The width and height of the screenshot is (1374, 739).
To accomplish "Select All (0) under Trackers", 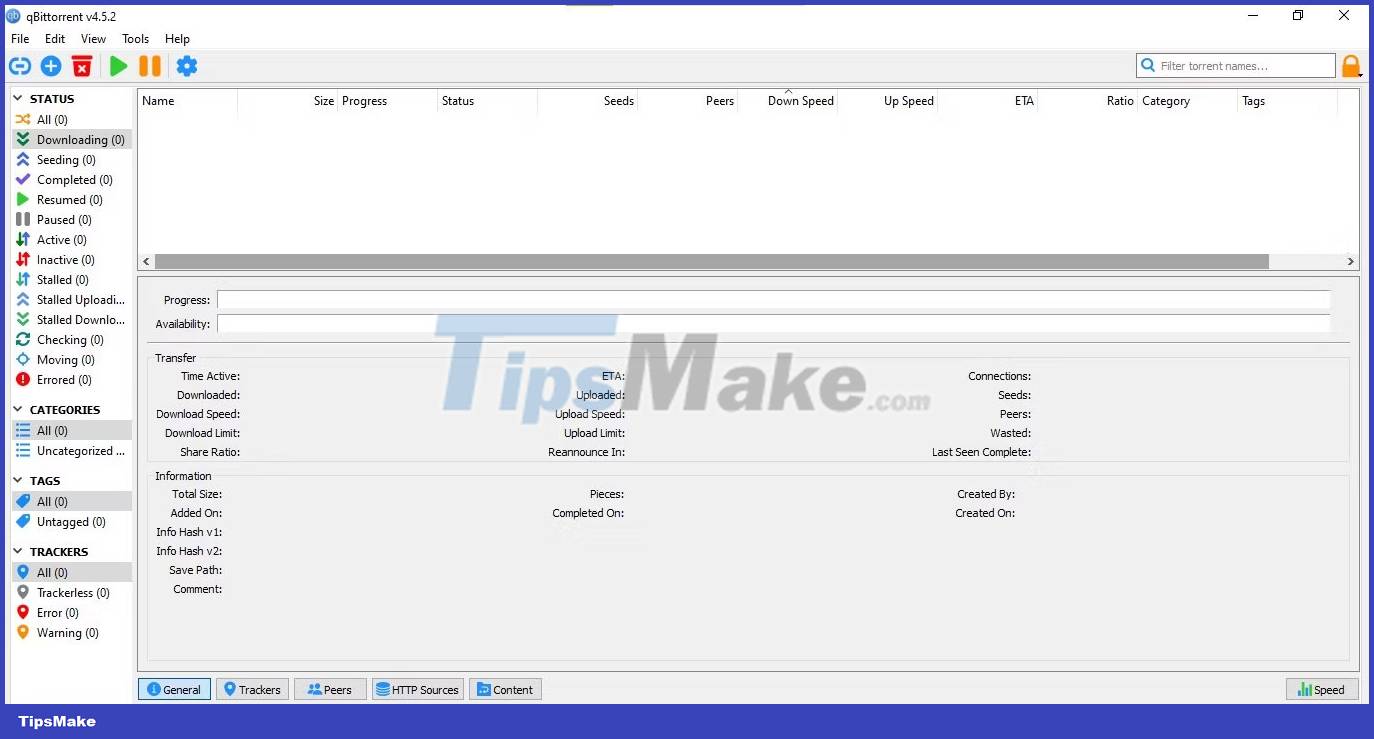I will pos(71,572).
